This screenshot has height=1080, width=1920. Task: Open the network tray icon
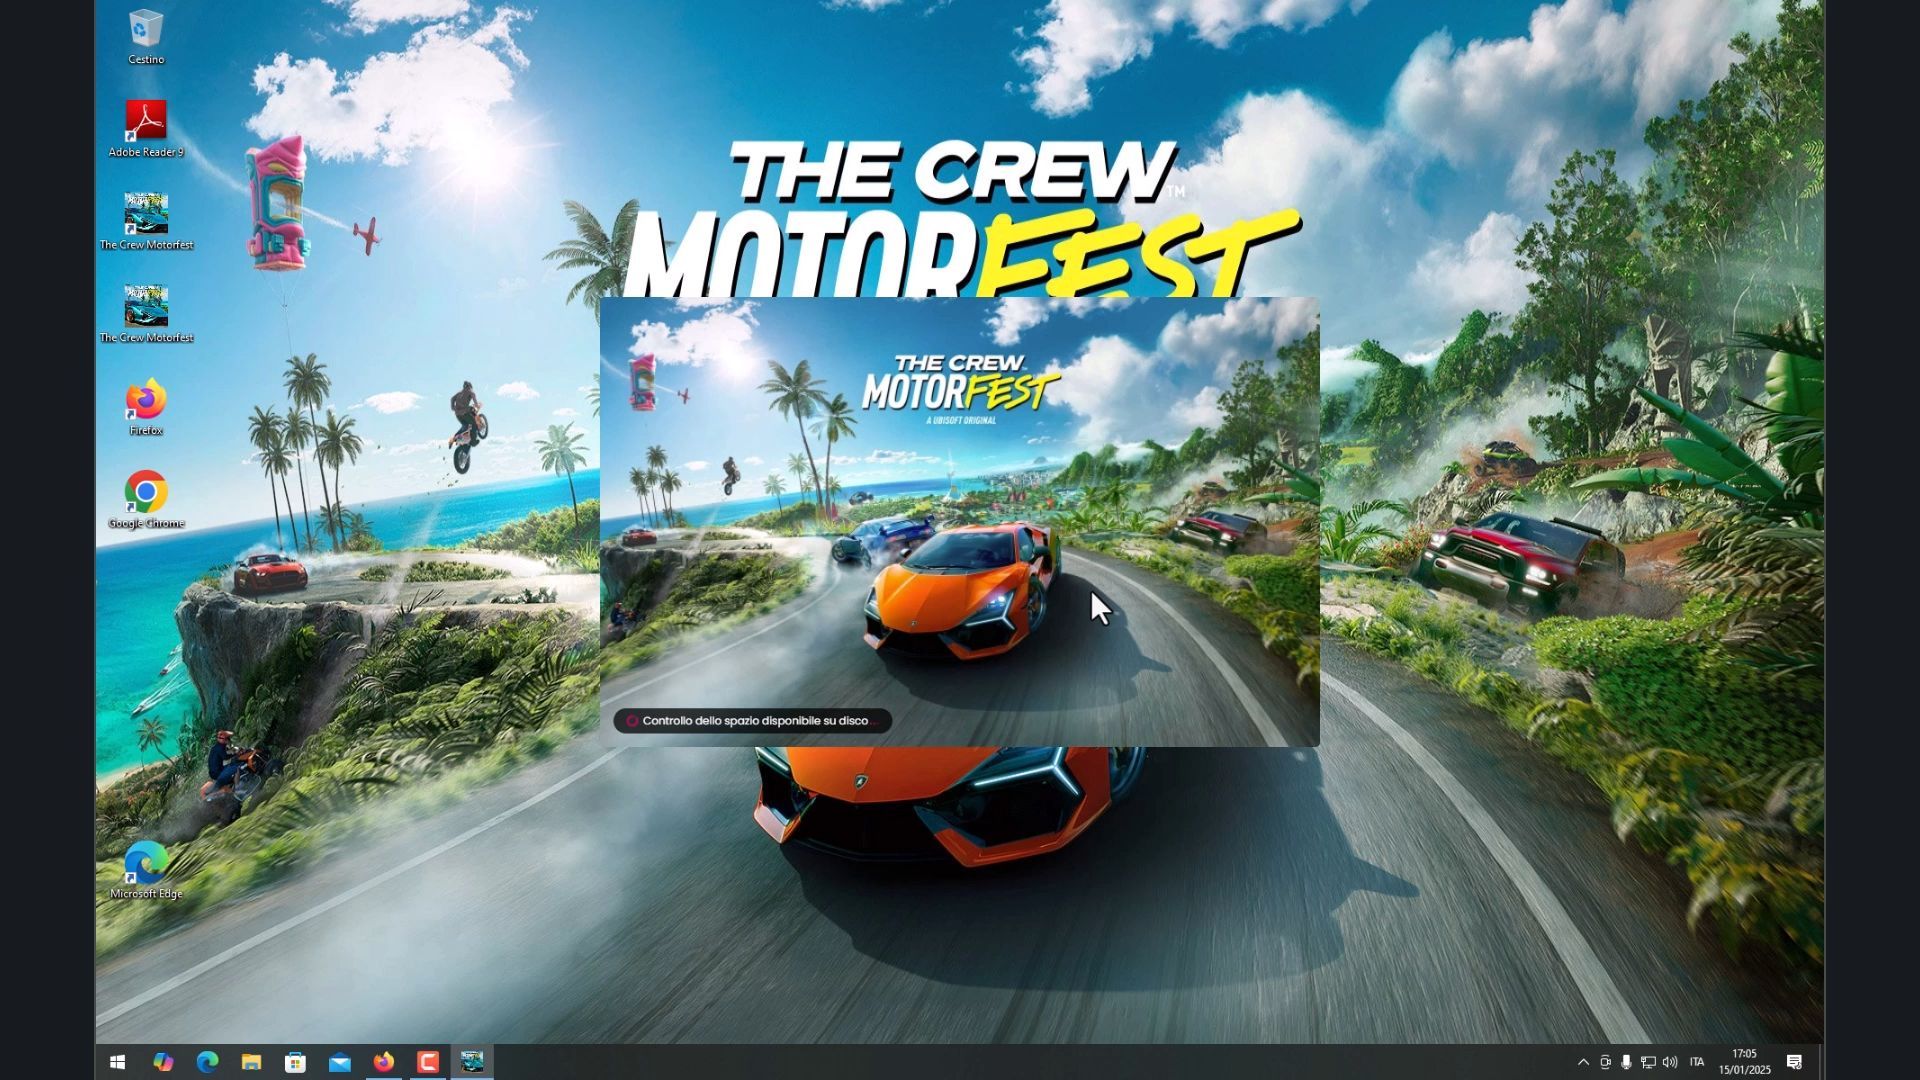[x=1648, y=1062]
